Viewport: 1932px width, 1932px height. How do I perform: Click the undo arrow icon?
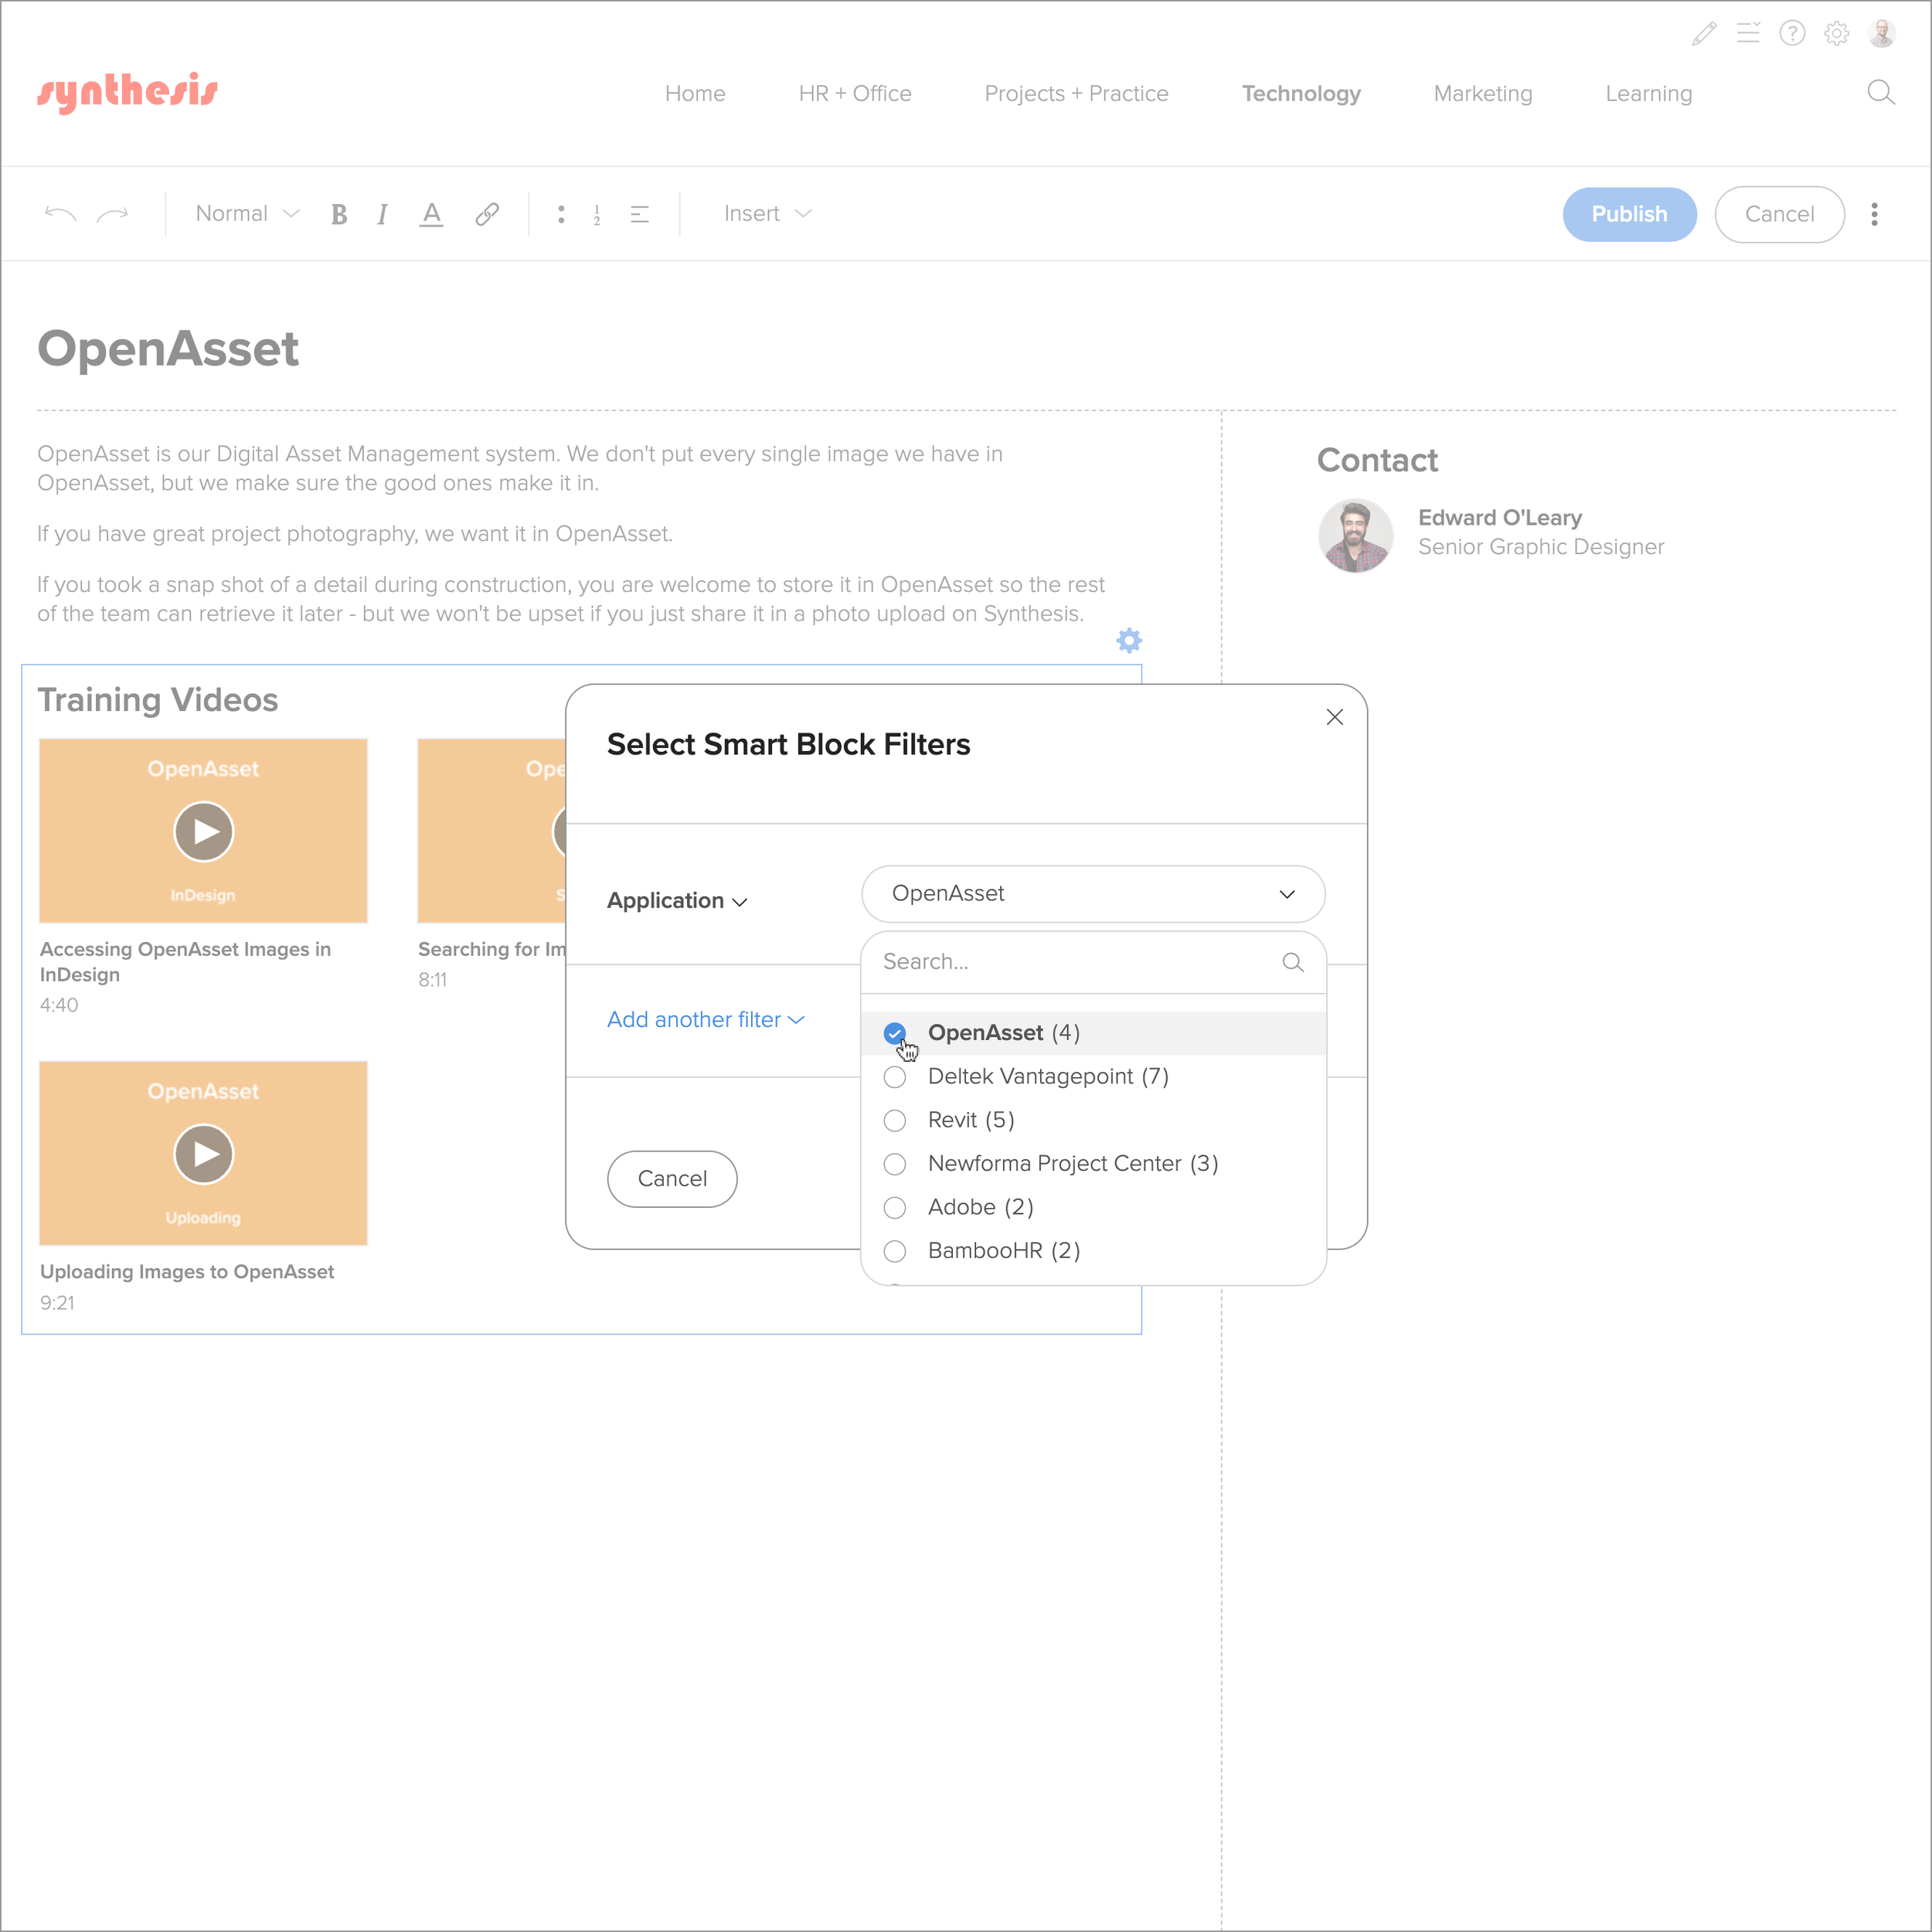(x=61, y=214)
